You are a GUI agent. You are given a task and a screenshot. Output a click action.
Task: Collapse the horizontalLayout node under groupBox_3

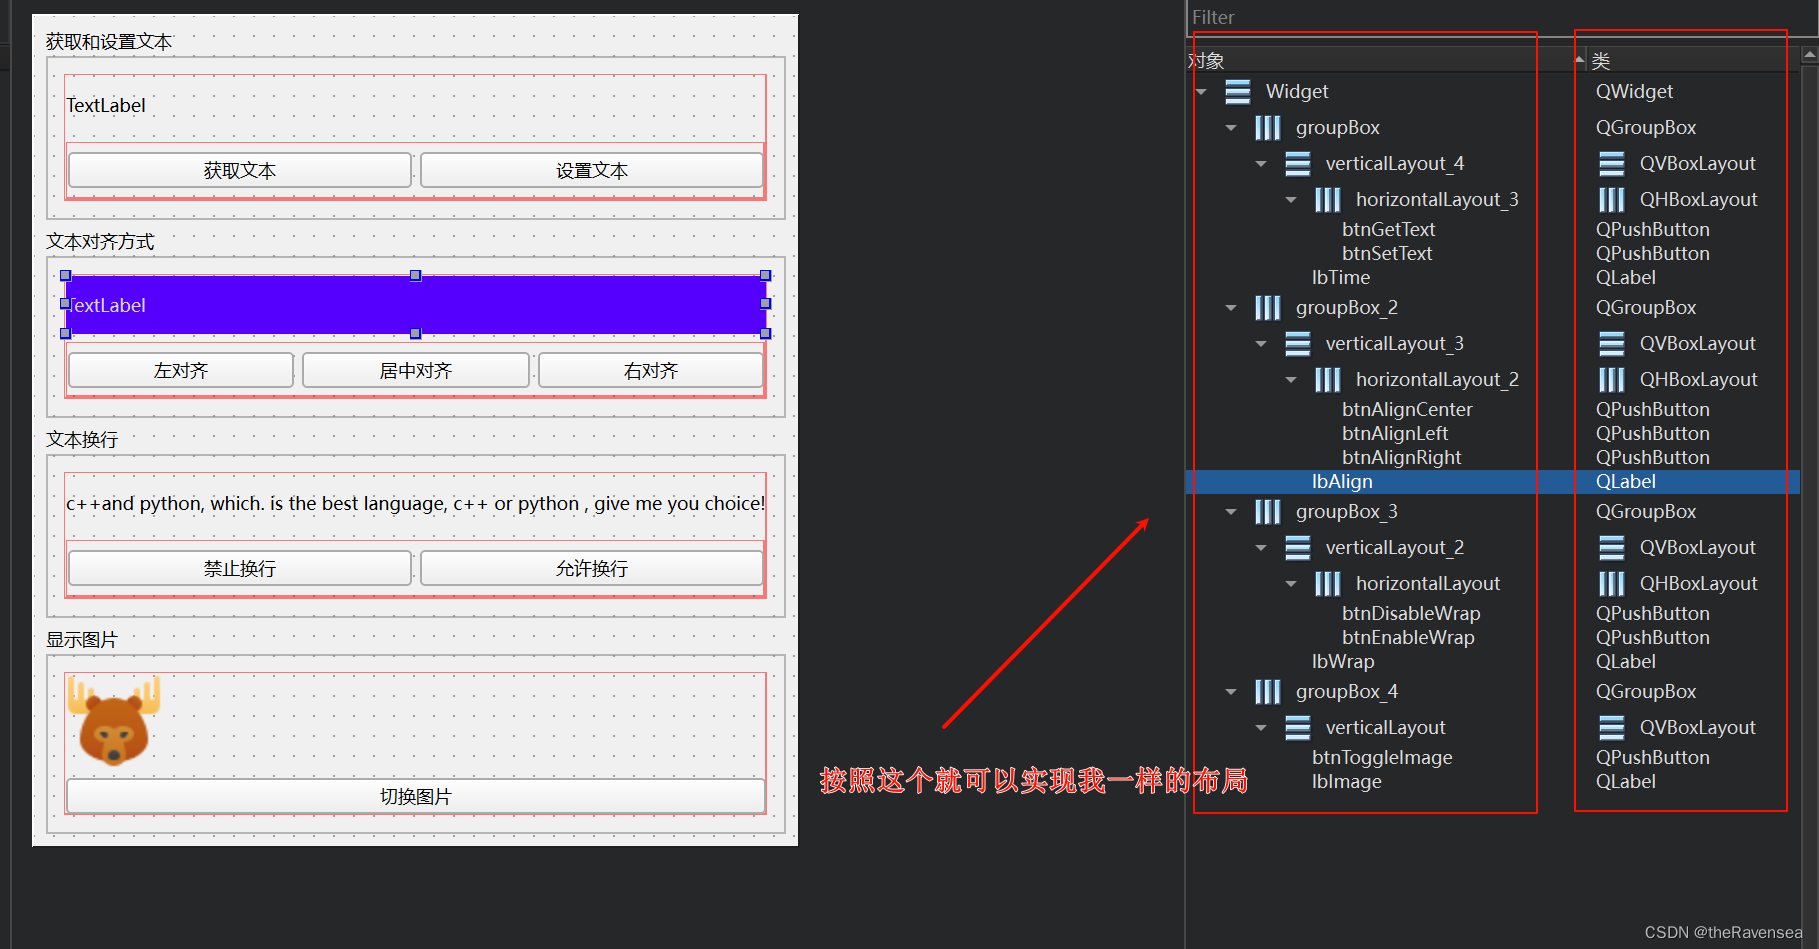[x=1291, y=584]
